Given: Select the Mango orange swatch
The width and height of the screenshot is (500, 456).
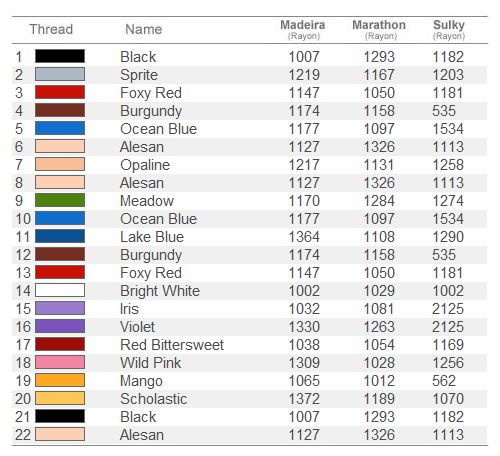Looking at the screenshot, I should [x=60, y=380].
